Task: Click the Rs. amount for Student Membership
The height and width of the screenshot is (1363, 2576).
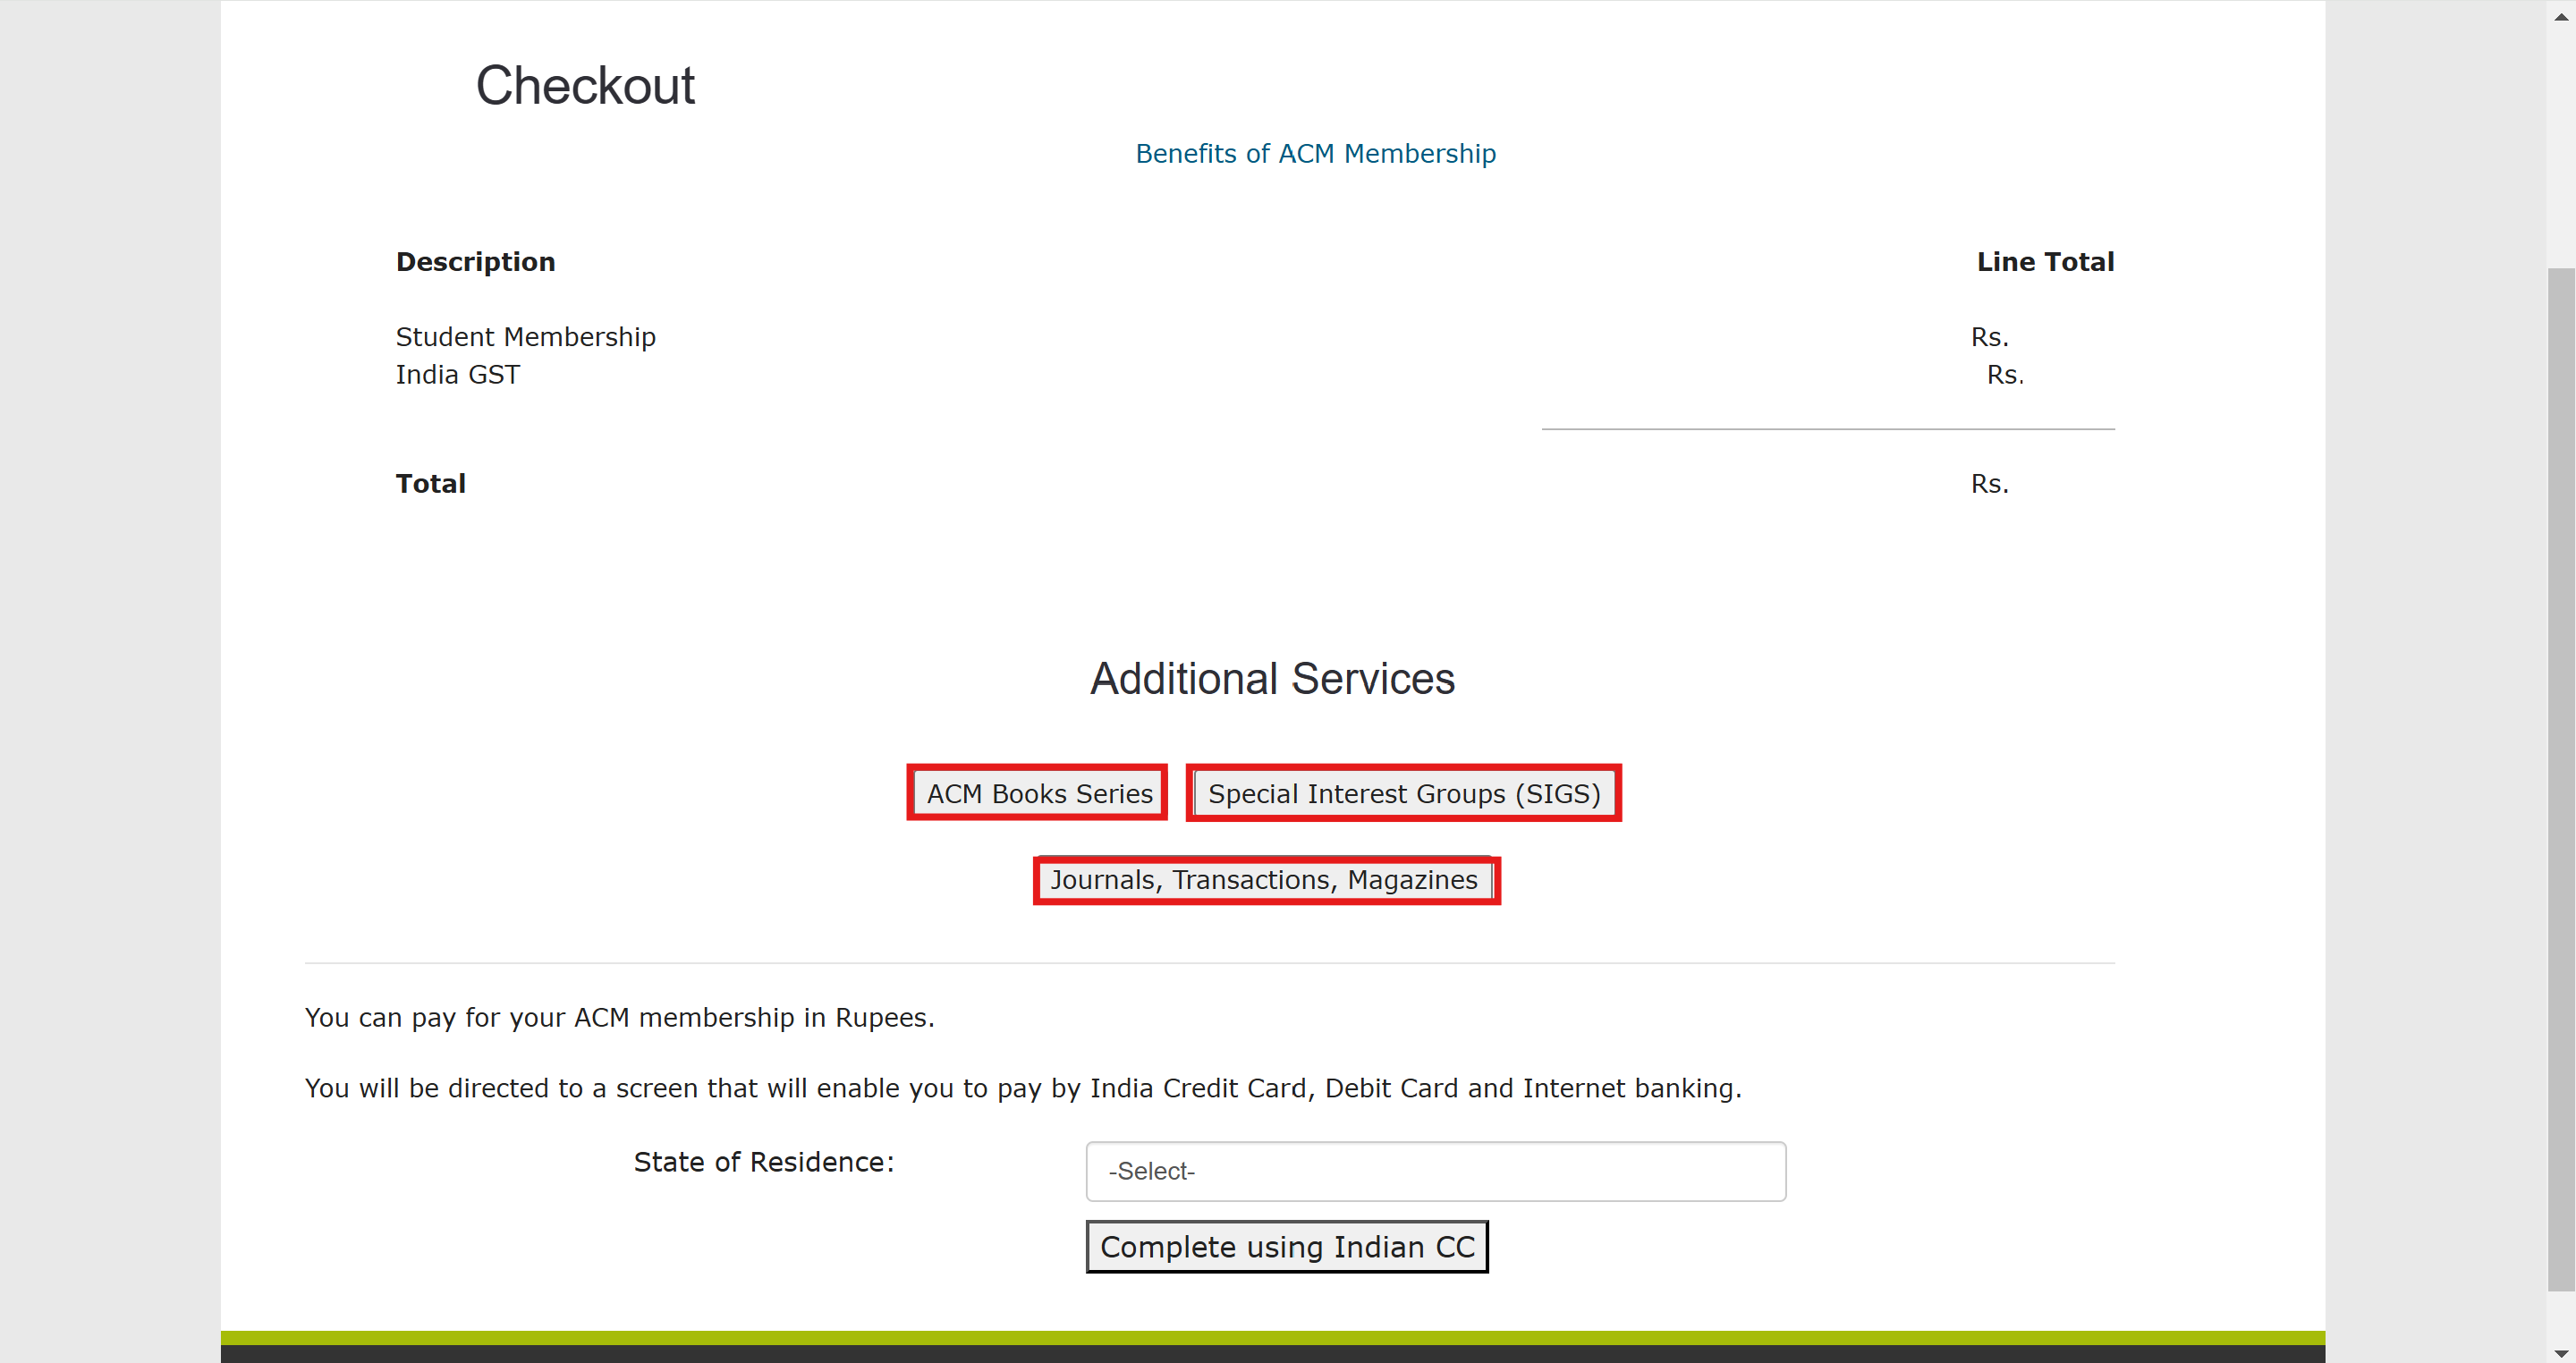Action: coord(1989,337)
